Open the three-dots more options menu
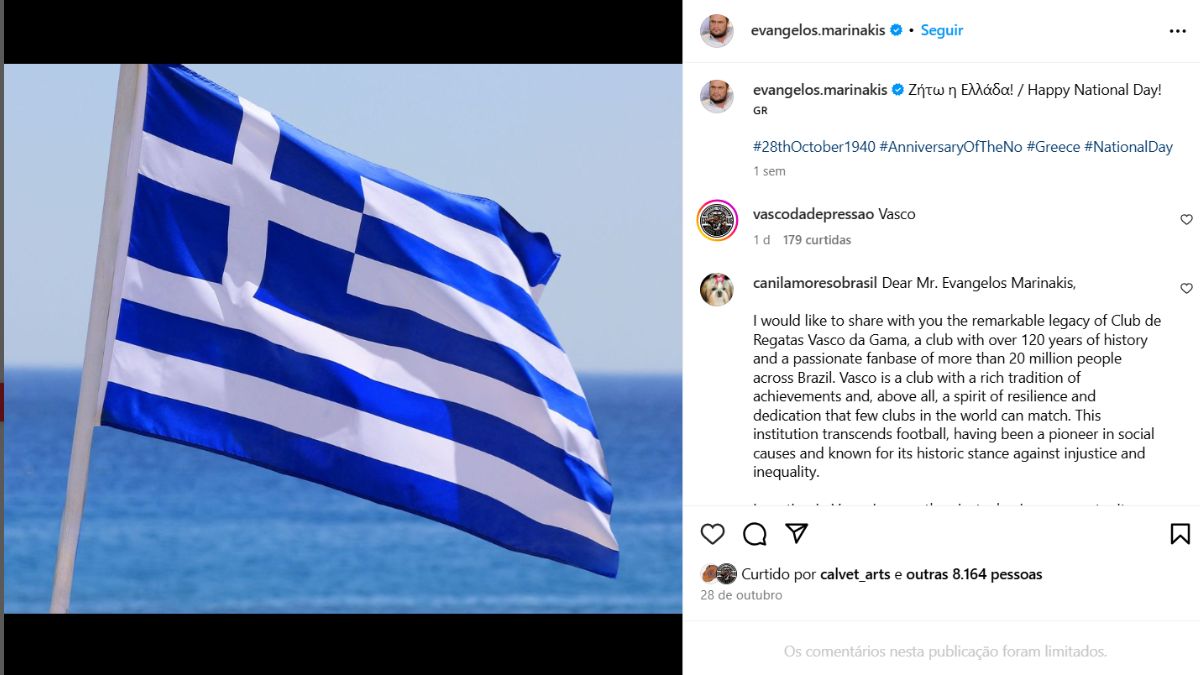Viewport: 1200px width, 675px height. pos(1177,31)
